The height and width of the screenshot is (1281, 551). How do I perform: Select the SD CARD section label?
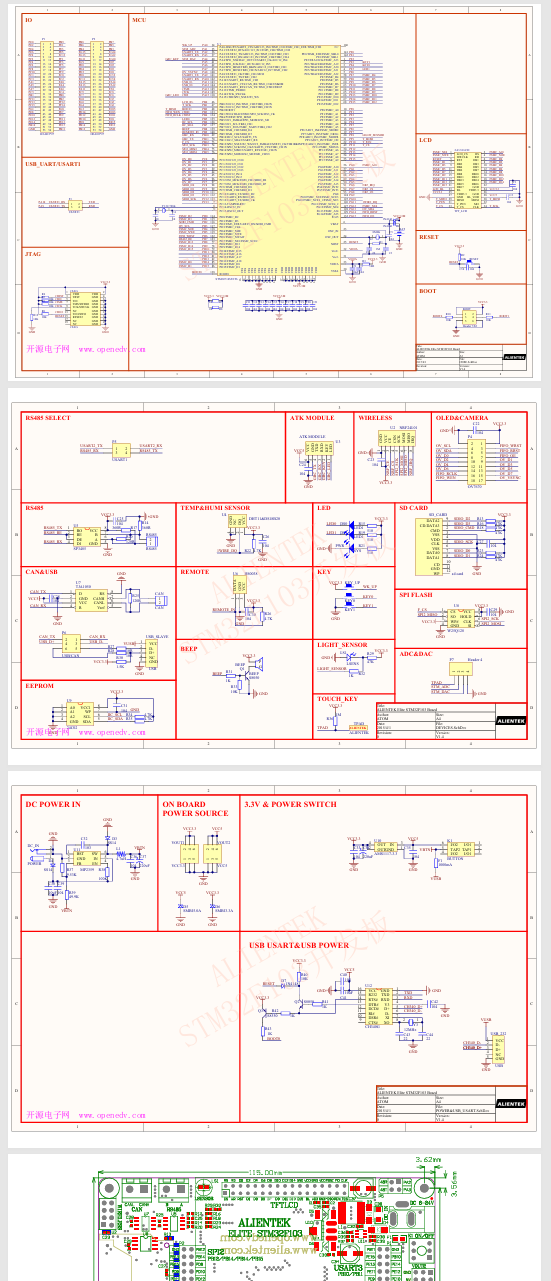[x=413, y=508]
